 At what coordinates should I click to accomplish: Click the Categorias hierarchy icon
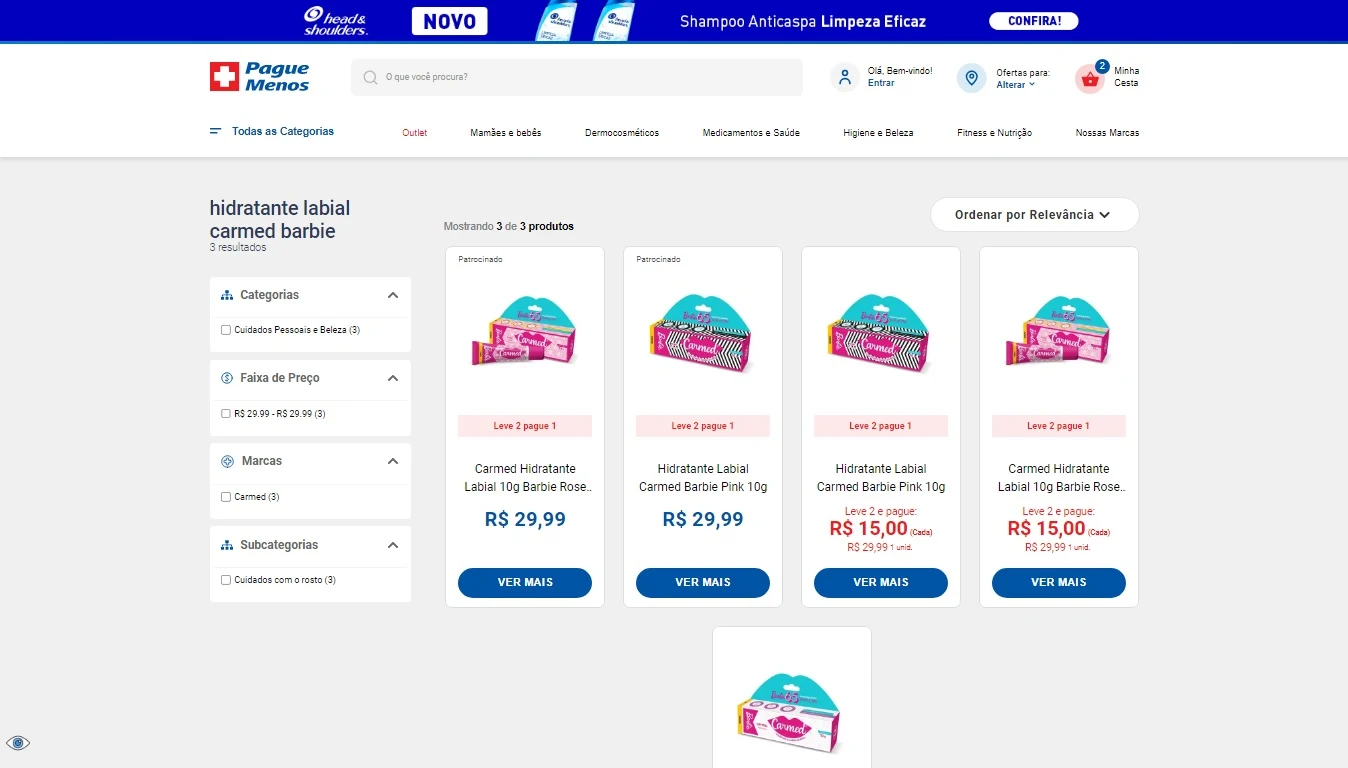[227, 295]
